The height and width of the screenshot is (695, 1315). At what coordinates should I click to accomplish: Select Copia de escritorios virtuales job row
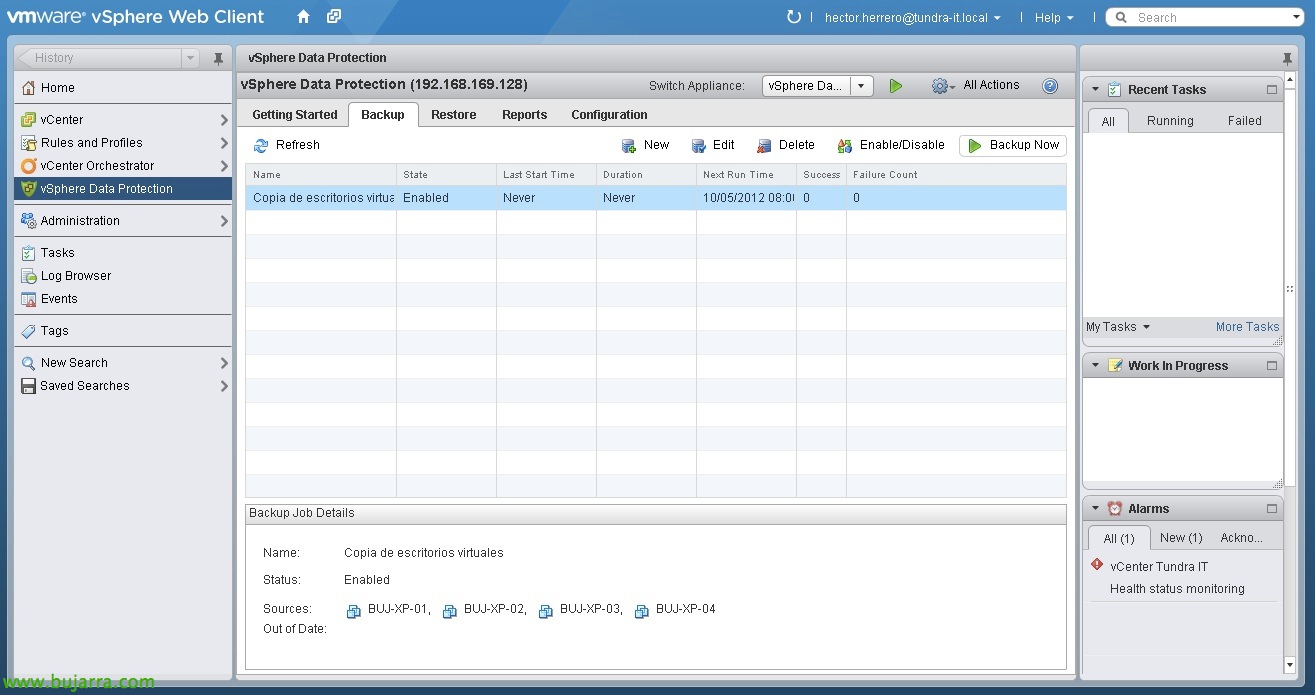[x=656, y=198]
